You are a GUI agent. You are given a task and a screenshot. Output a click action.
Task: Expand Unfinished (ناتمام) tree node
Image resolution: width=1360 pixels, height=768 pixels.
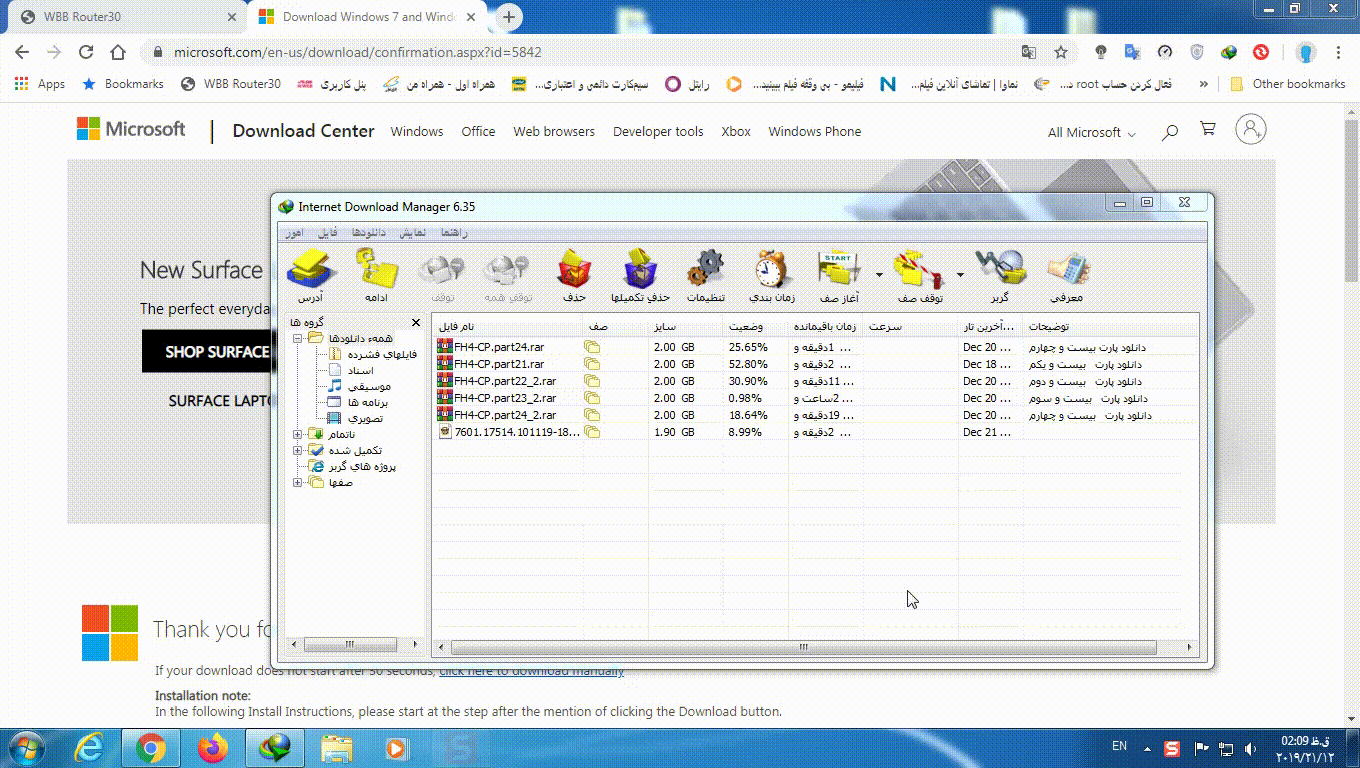[297, 434]
